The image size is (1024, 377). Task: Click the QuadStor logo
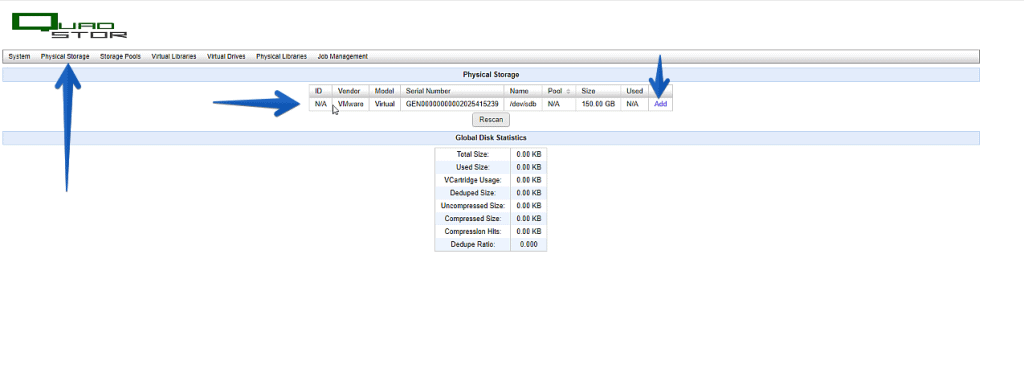click(x=69, y=25)
